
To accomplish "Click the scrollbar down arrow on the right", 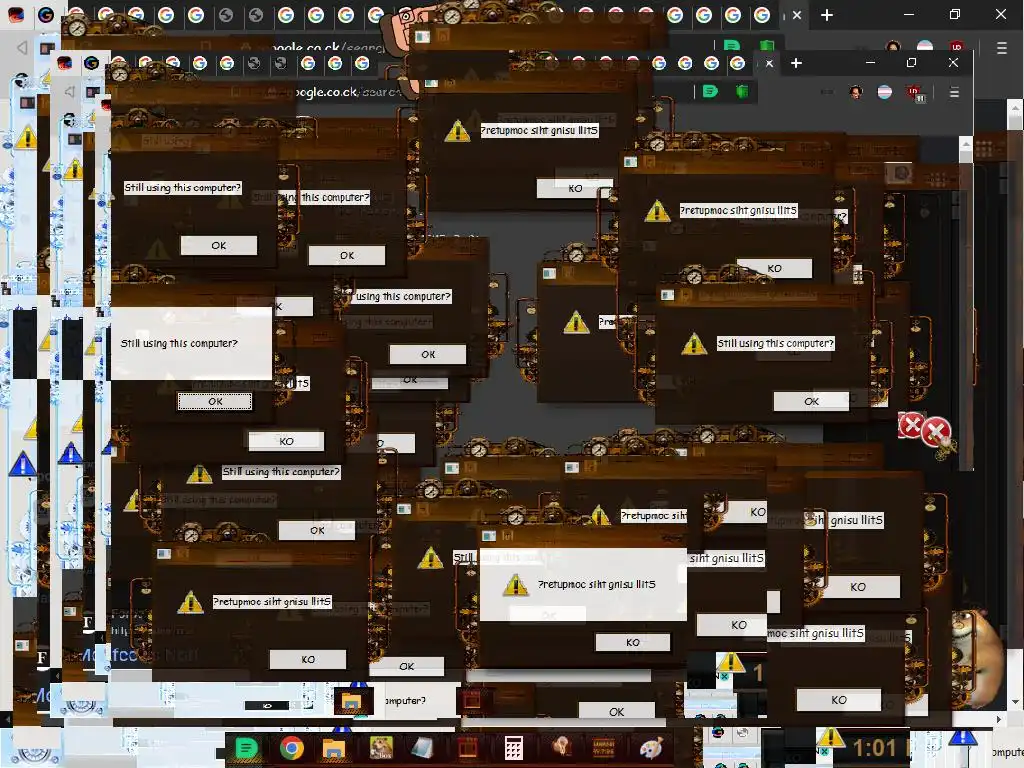I will (1015, 702).
